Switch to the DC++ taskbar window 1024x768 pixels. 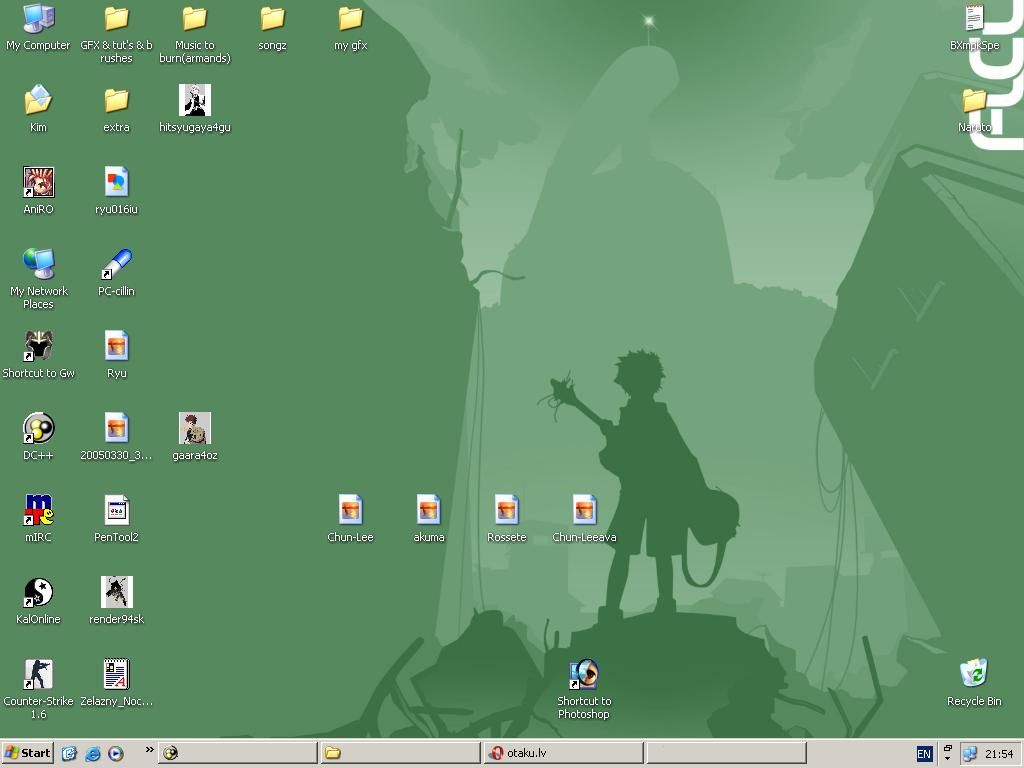[x=238, y=753]
